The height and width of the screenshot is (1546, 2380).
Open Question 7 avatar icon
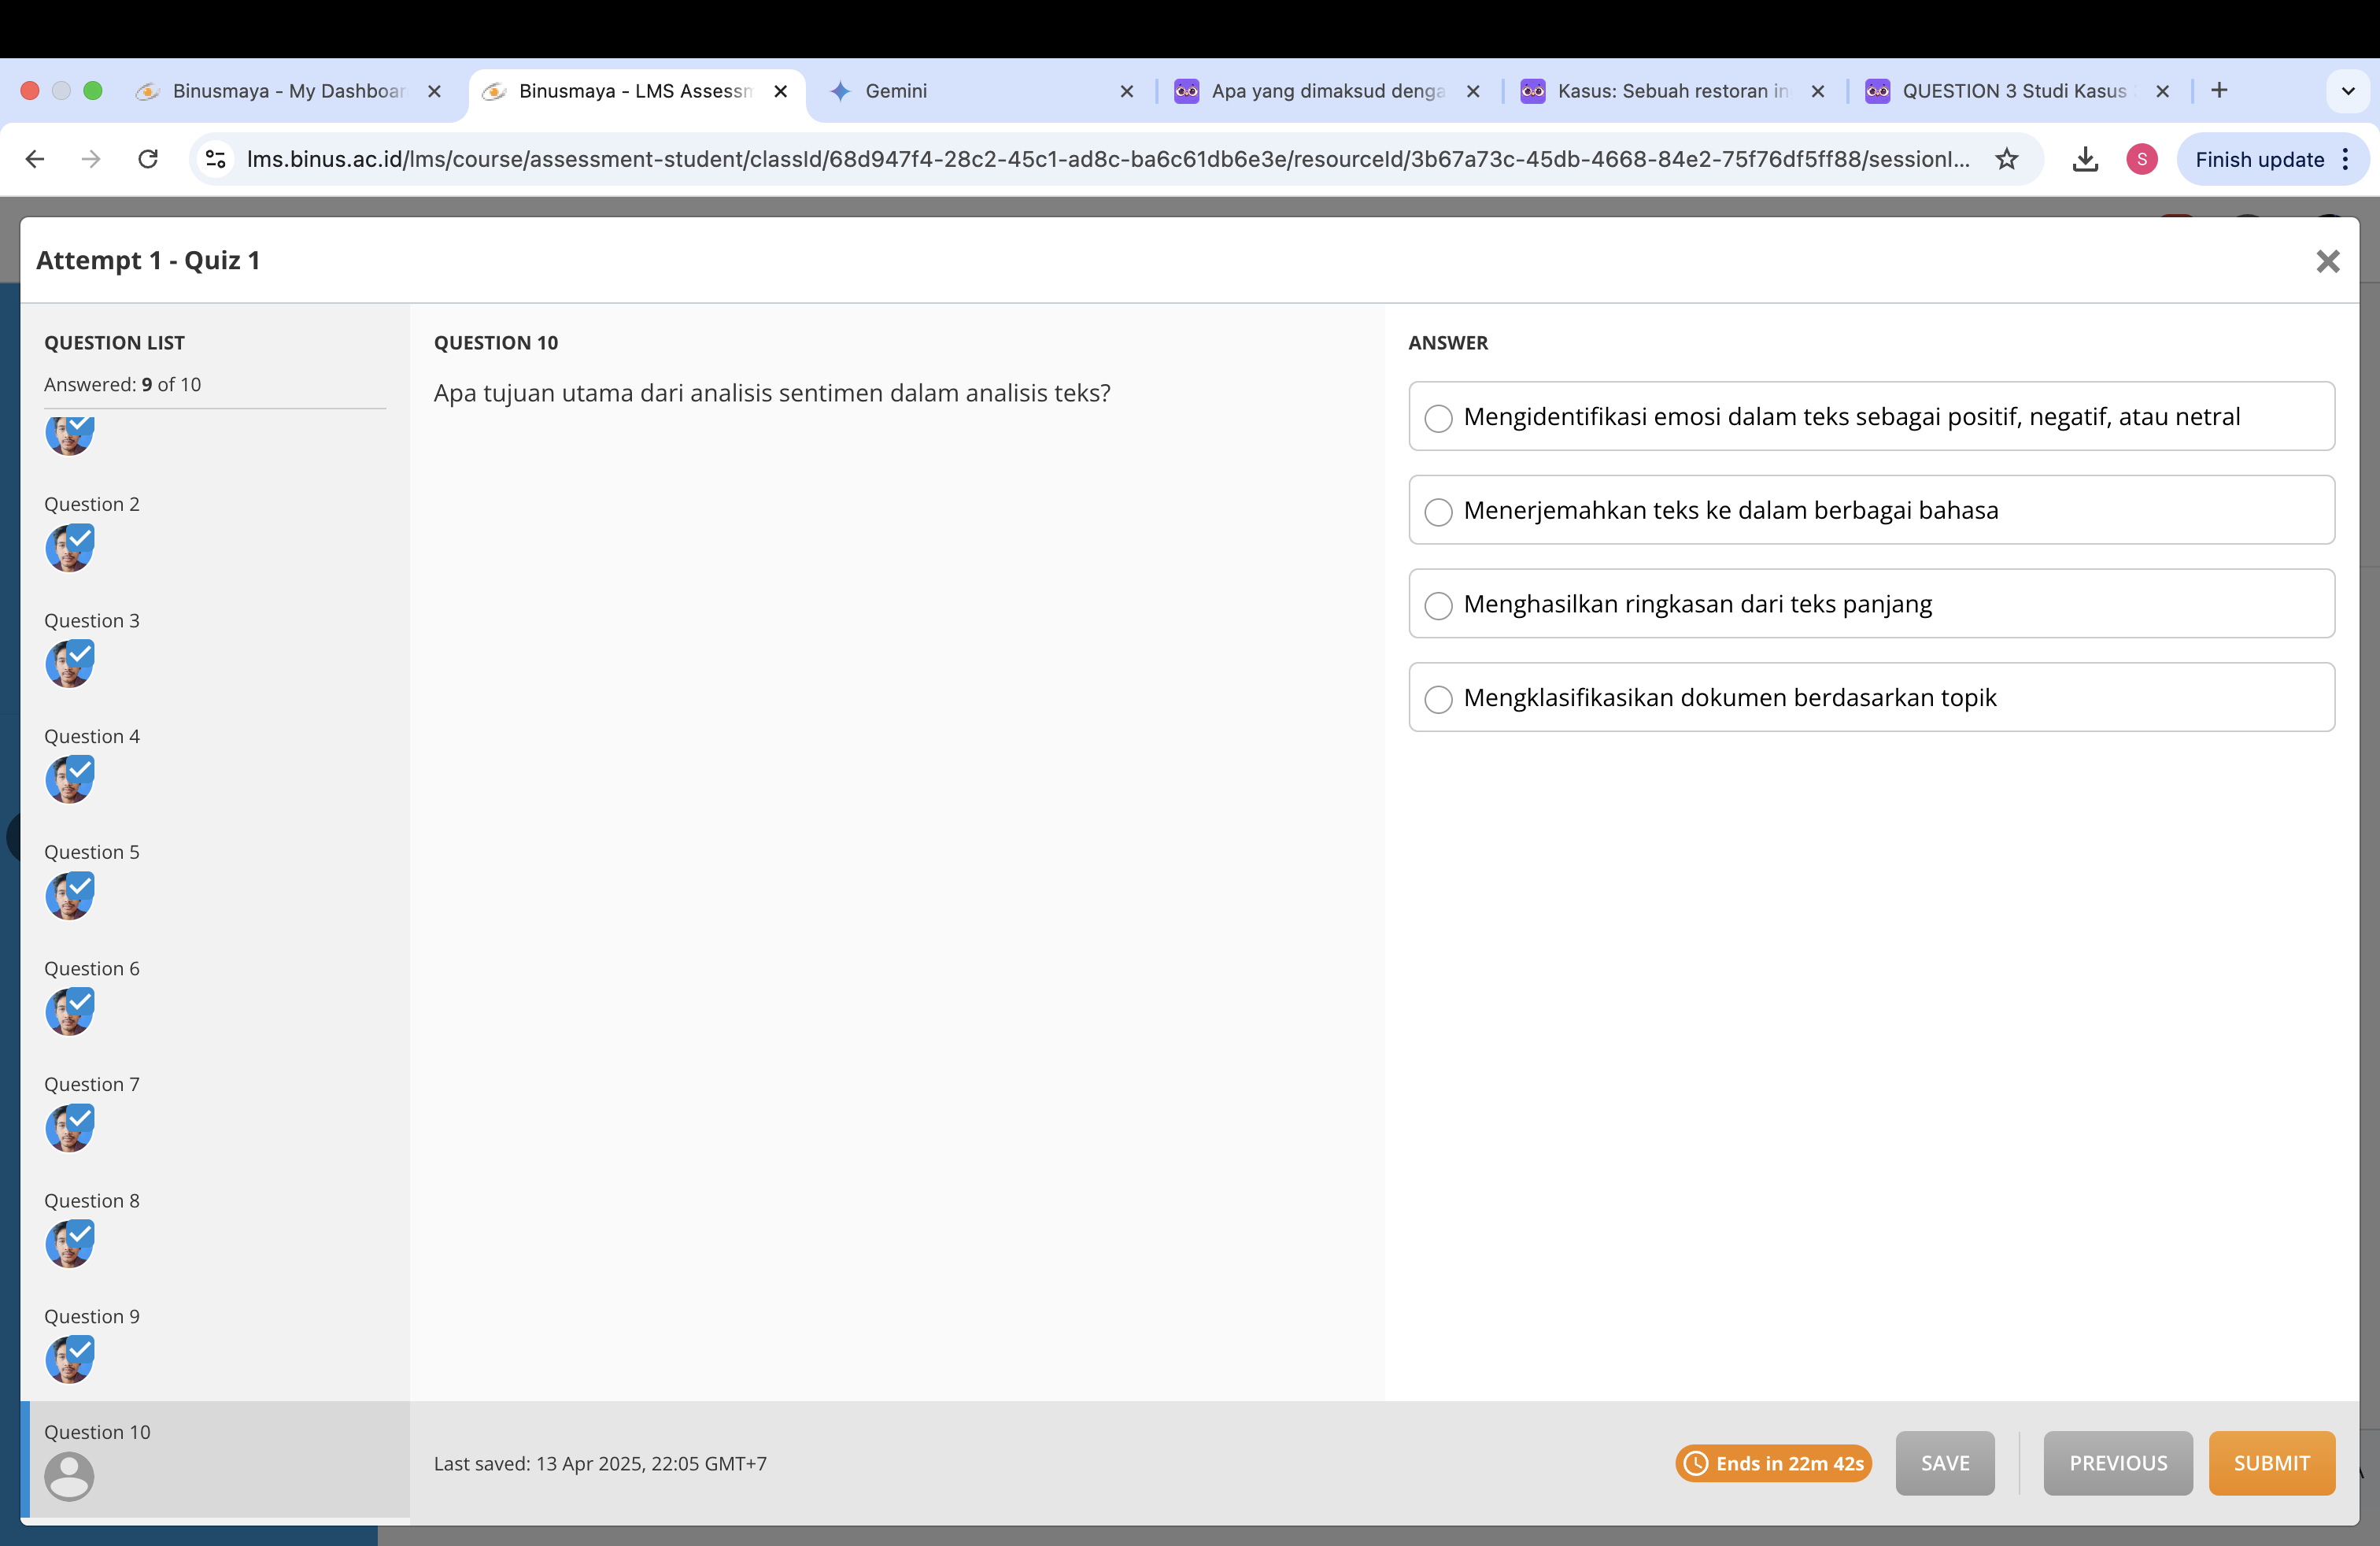[x=70, y=1128]
